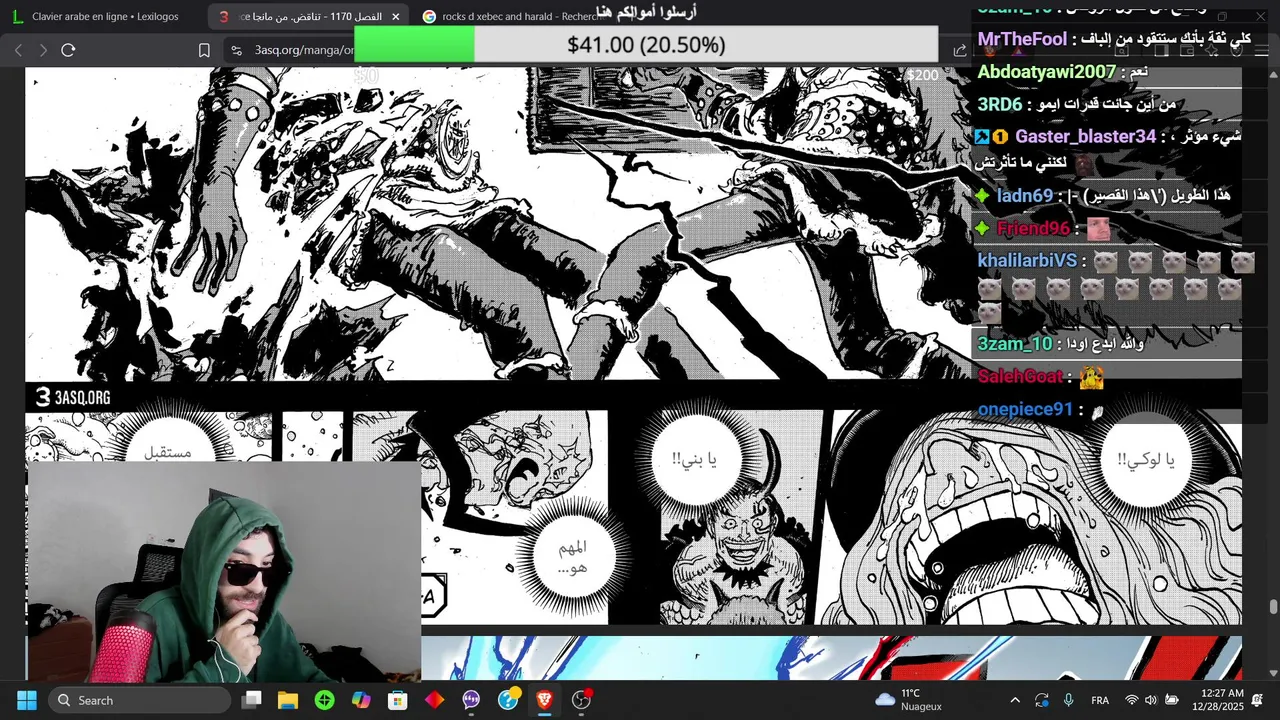Go forward in Brave browser
This screenshot has height=720, width=1280.
pyautogui.click(x=43, y=50)
